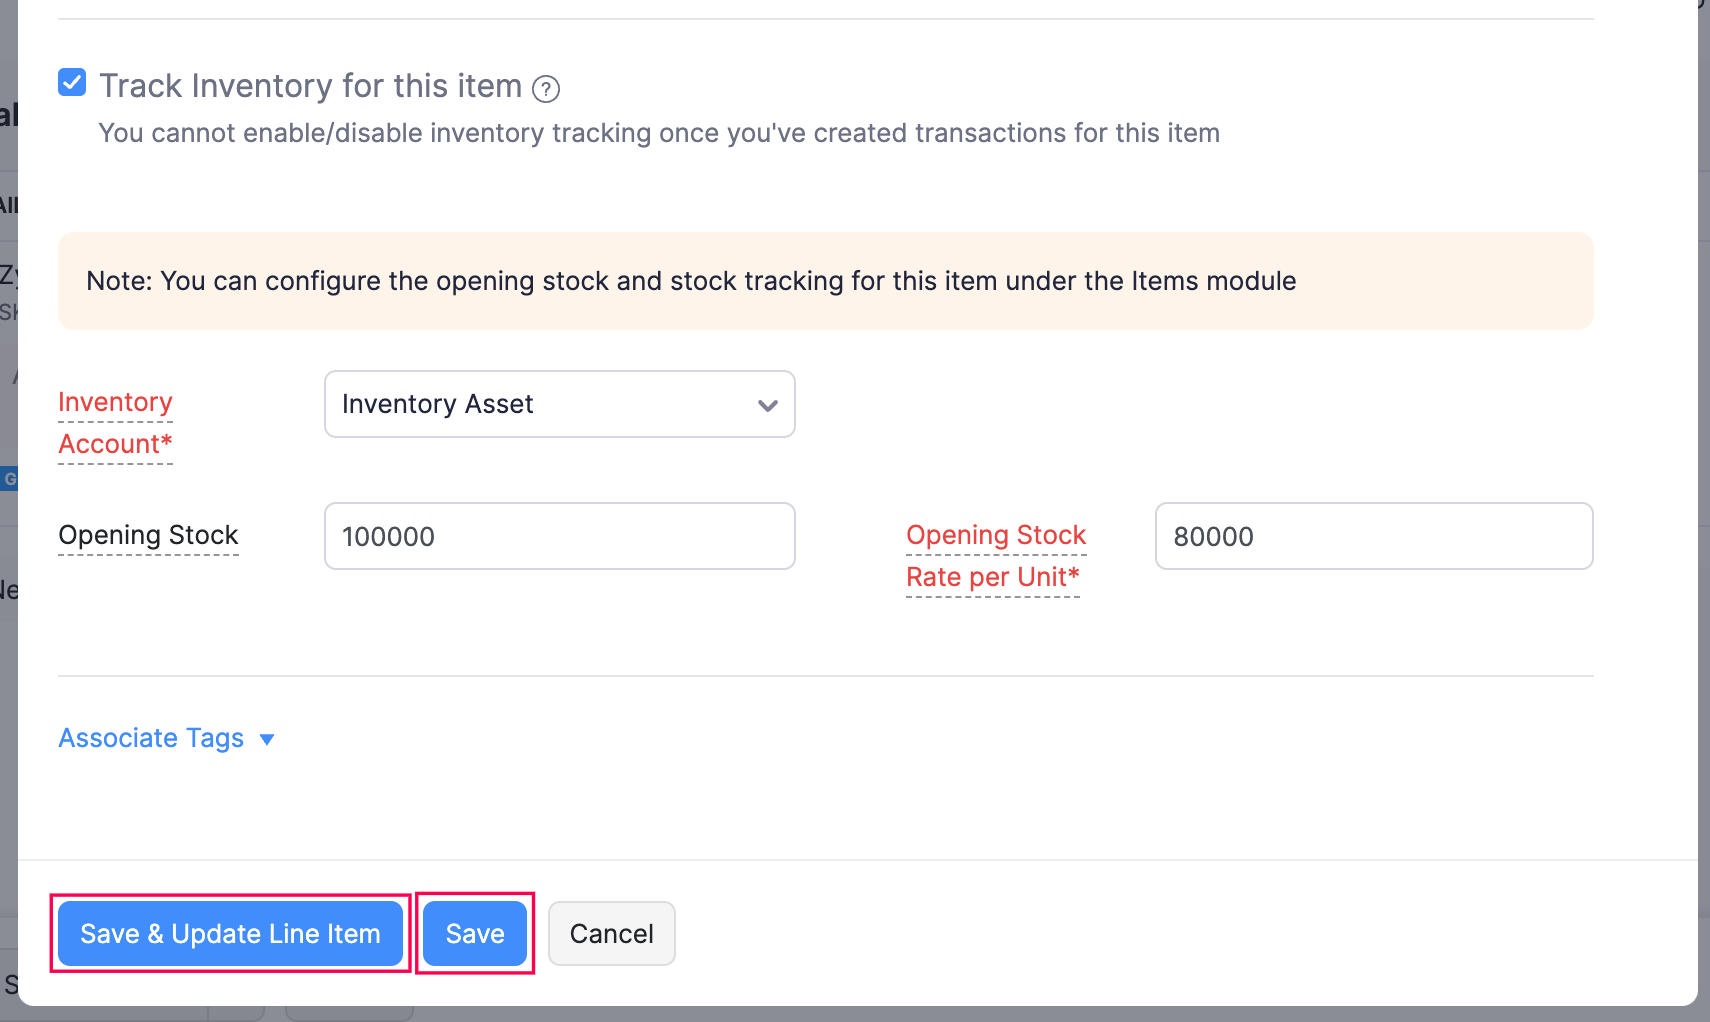The height and width of the screenshot is (1022, 1710).
Task: Click the green badge on the left edge
Action: [10, 478]
